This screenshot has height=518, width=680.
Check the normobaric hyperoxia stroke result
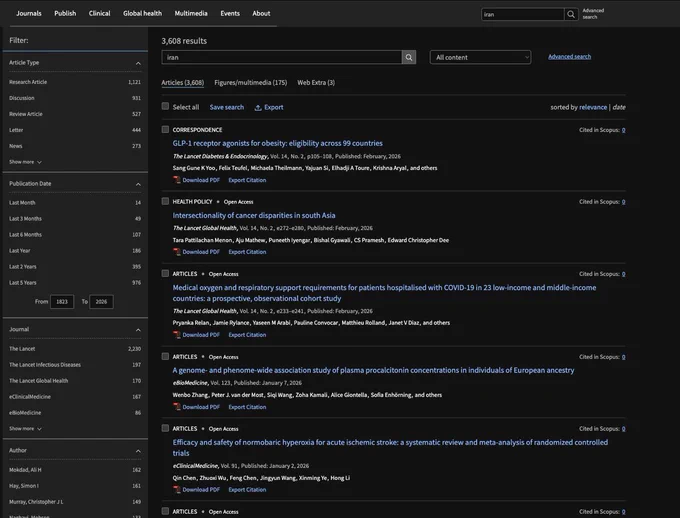pyautogui.click(x=165, y=428)
